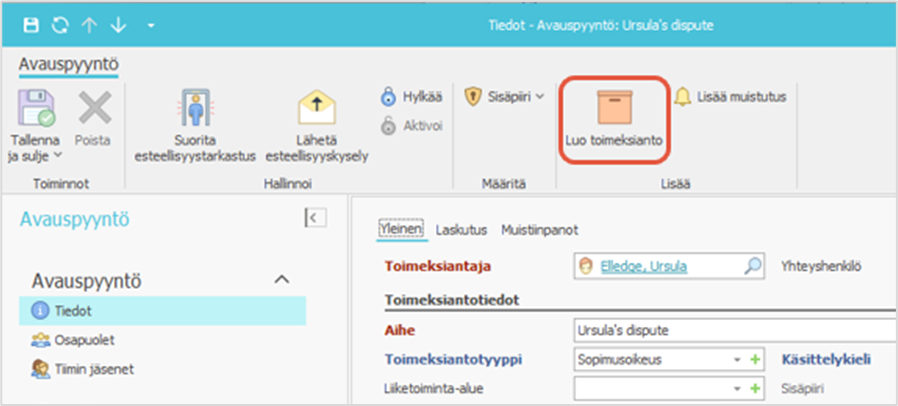Open the Liiketoiminta-alue dropdown arrow
898x406 pixels.
[738, 388]
